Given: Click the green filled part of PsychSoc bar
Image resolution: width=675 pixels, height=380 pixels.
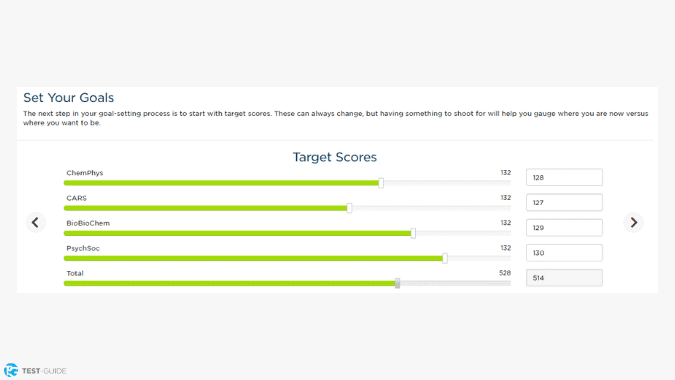Looking at the screenshot, I should pyautogui.click(x=253, y=258).
